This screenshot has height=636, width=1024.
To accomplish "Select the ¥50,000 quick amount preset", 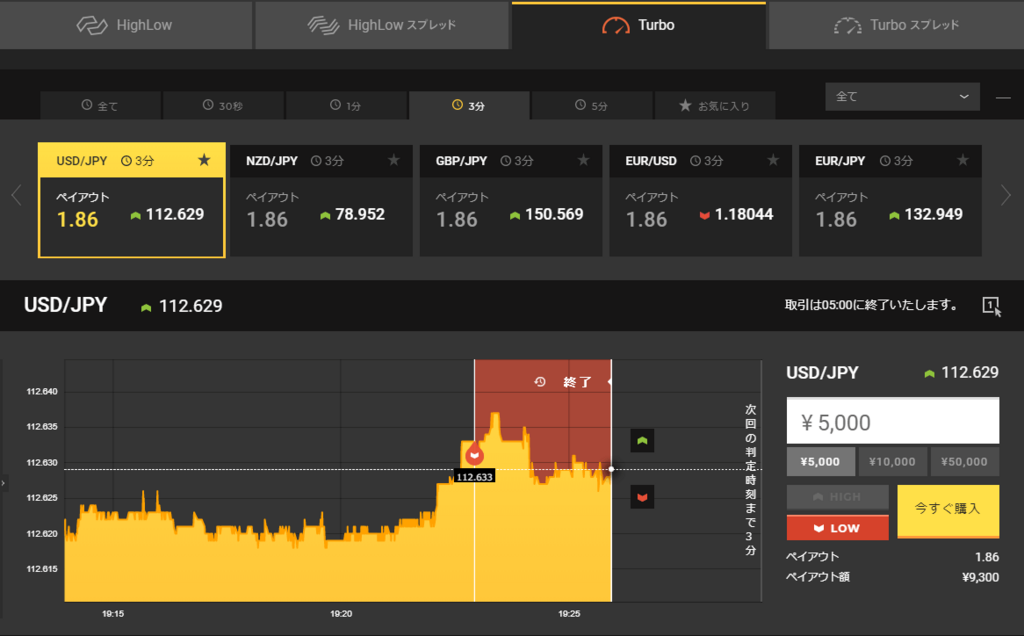I will tap(964, 462).
